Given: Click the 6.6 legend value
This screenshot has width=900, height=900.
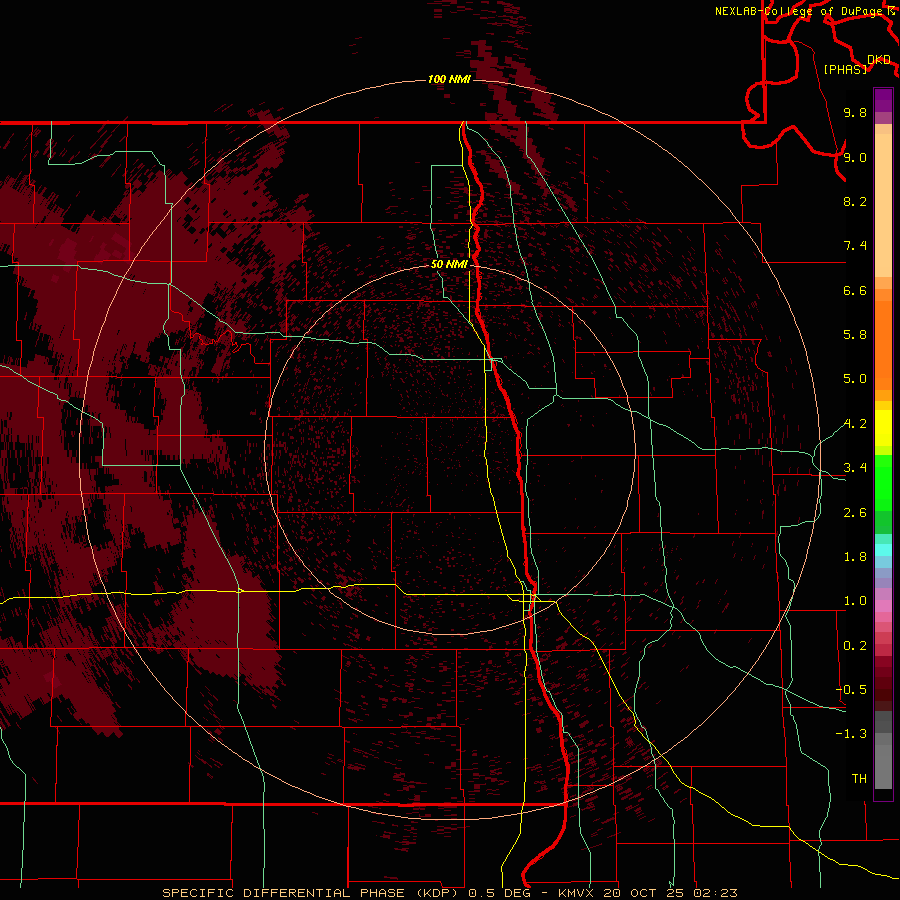Looking at the screenshot, I should click(855, 290).
